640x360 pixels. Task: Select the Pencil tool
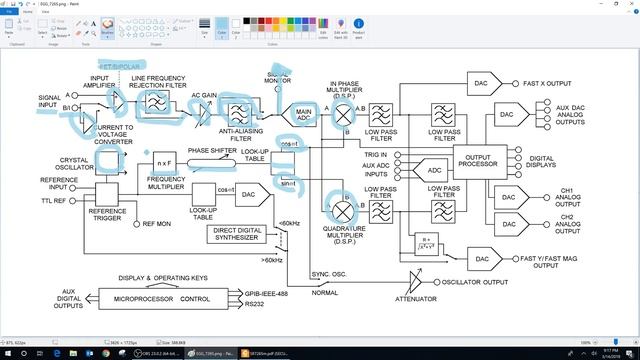tap(78, 23)
